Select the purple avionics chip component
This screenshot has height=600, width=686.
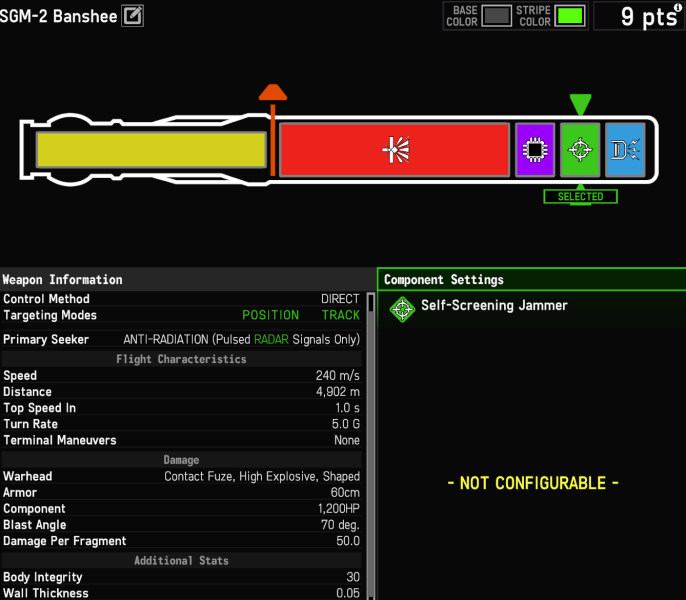coord(535,150)
